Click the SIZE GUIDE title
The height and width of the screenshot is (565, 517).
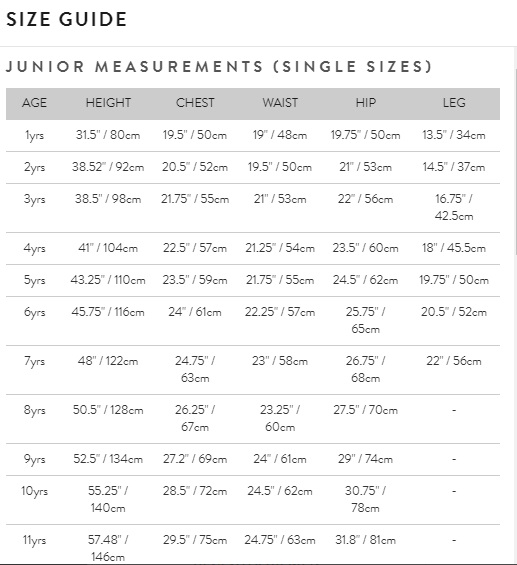pos(66,19)
